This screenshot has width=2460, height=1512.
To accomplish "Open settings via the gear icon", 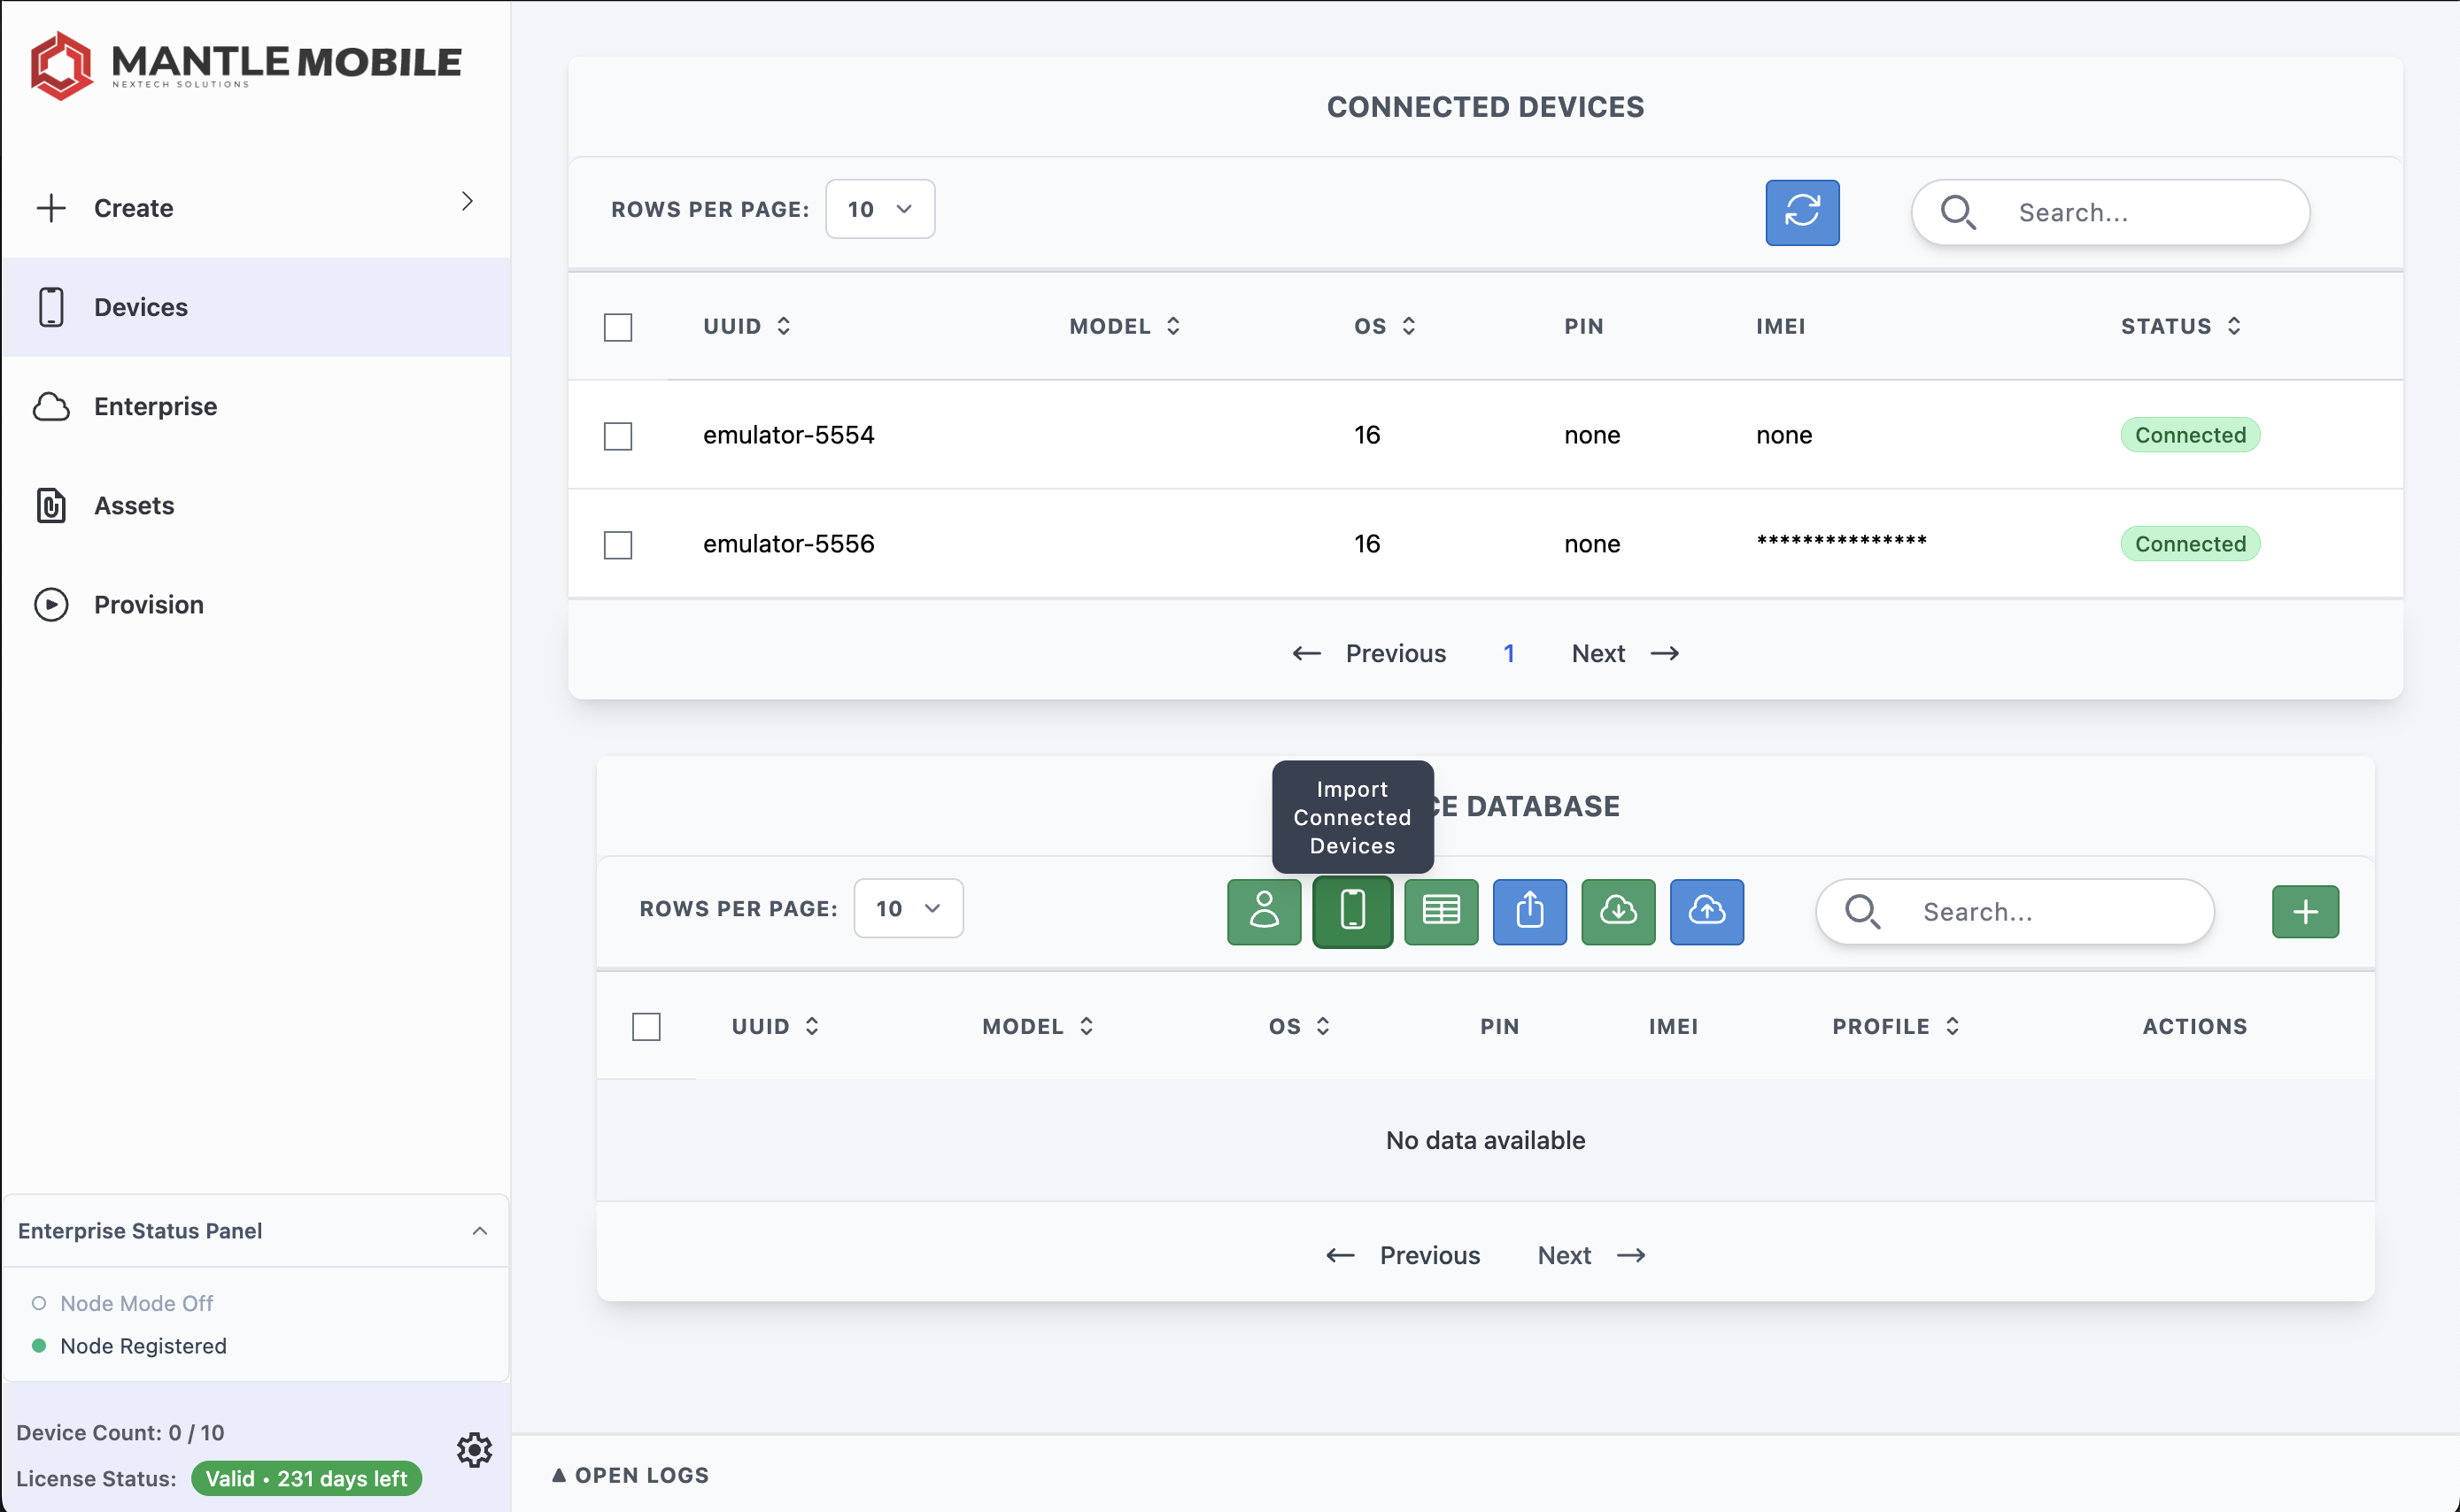I will tap(474, 1449).
